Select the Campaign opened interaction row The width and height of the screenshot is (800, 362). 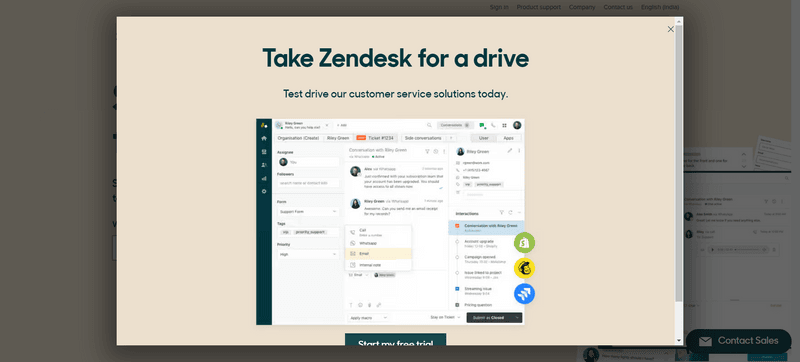(x=481, y=259)
